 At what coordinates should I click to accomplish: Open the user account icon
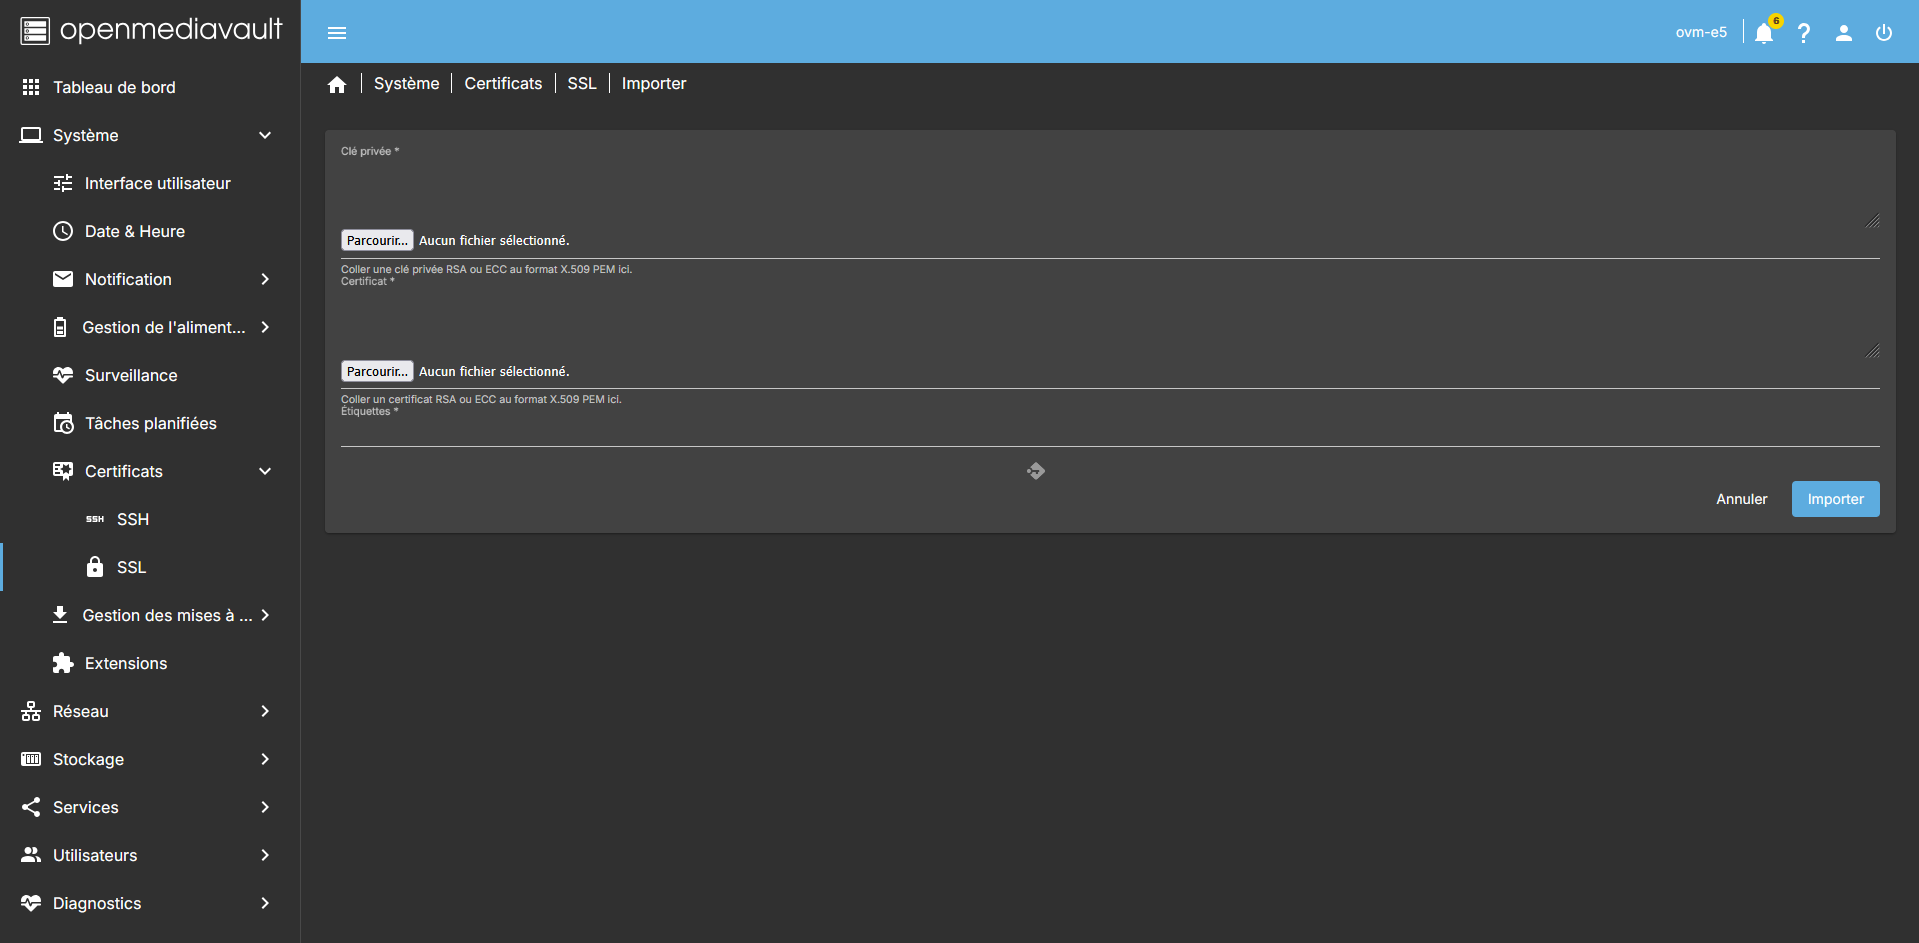[1844, 33]
